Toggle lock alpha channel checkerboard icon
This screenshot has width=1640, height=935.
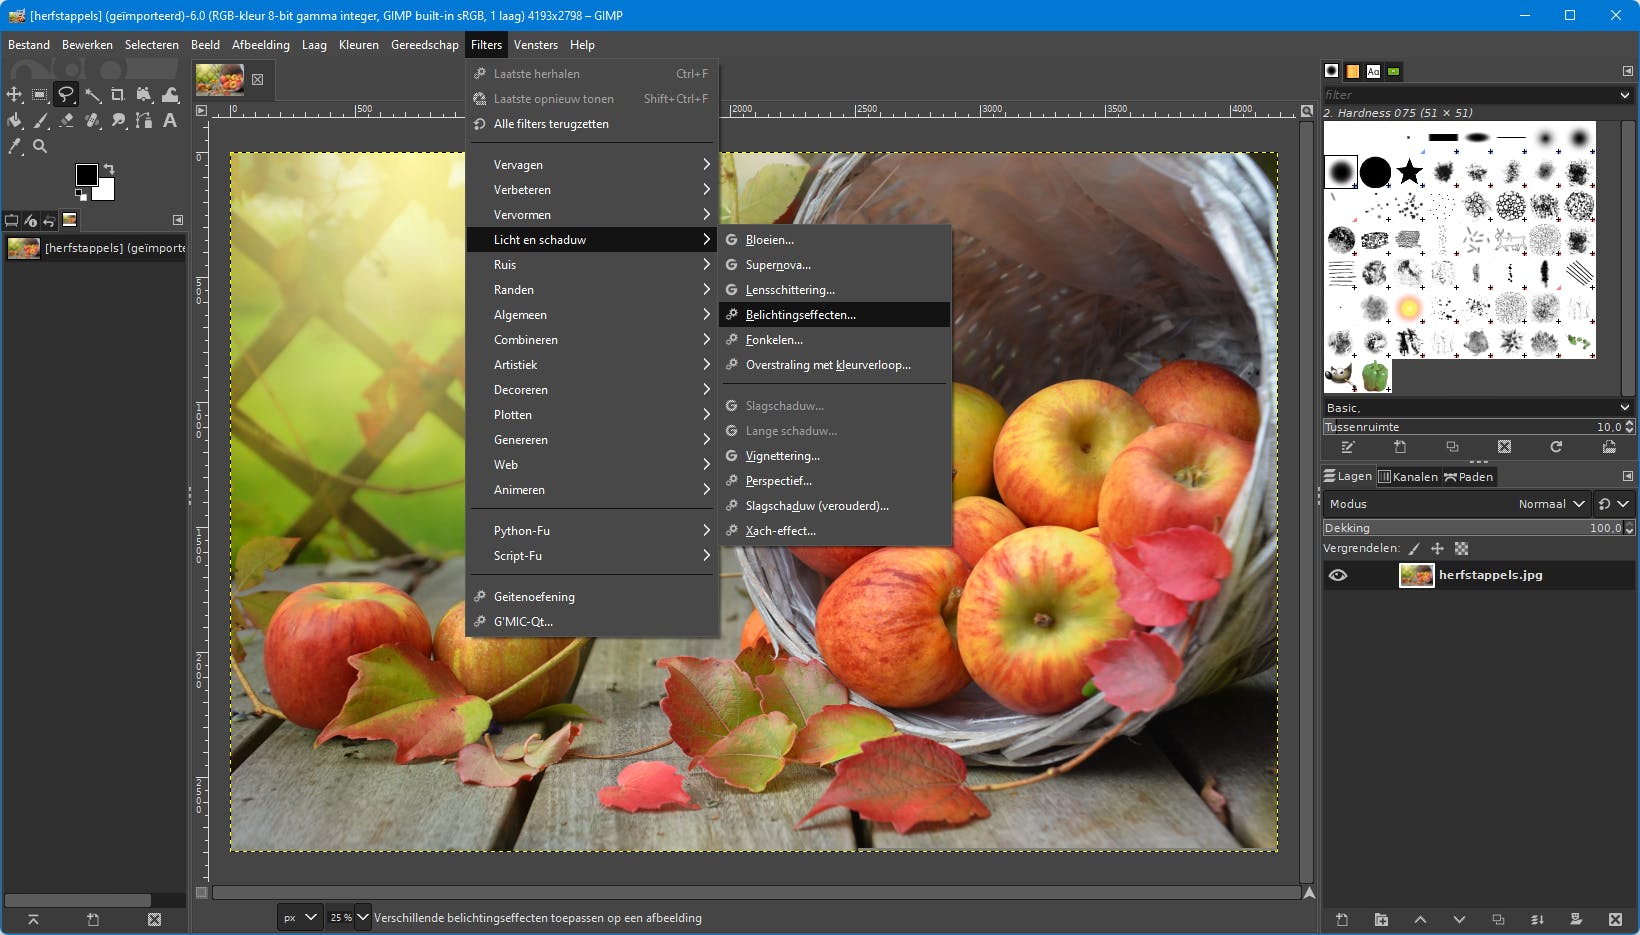[1461, 549]
